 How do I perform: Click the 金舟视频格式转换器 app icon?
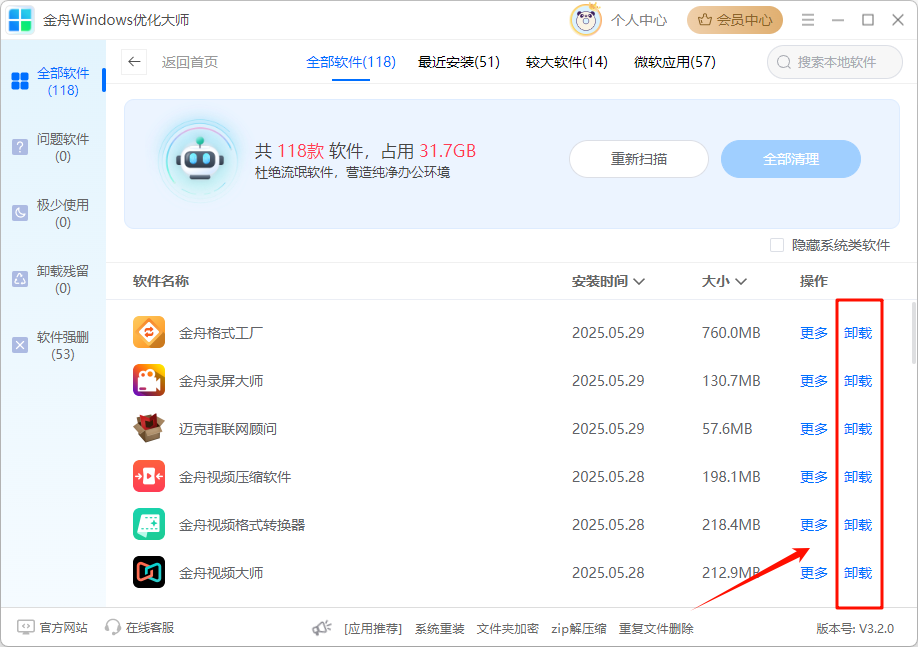(149, 524)
